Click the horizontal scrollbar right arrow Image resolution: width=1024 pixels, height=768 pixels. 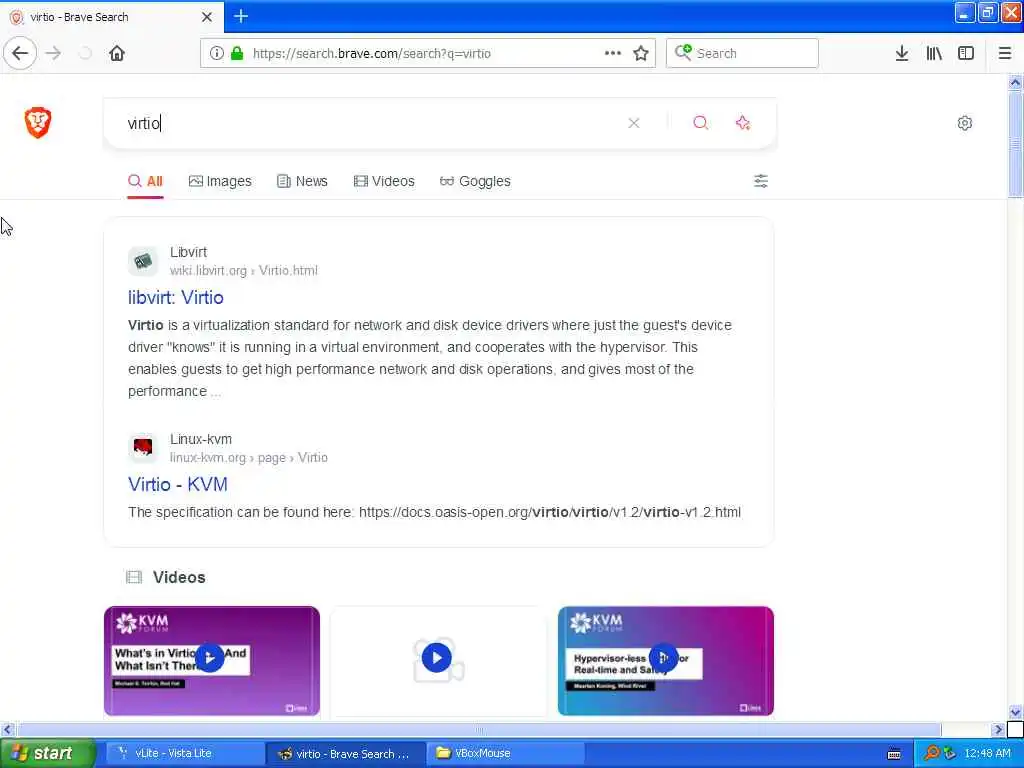[999, 729]
